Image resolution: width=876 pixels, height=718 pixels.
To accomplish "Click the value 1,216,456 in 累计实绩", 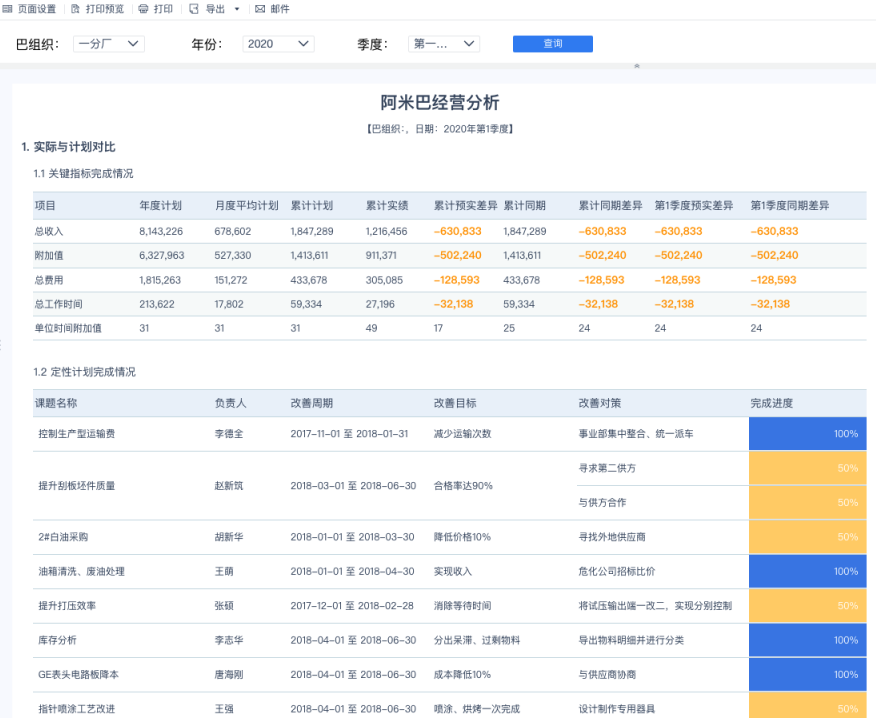I will coord(387,231).
